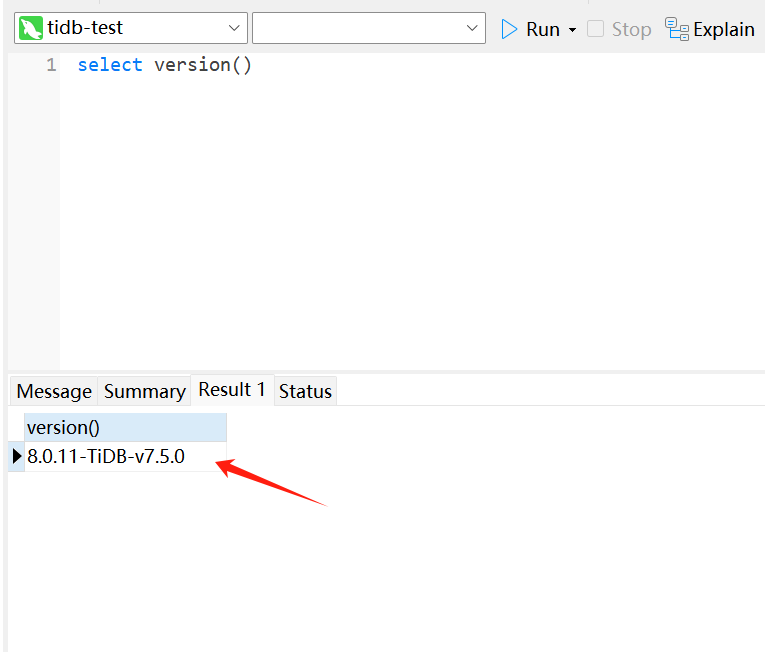Expand the Run options arrow
The width and height of the screenshot is (765, 652).
pos(572,30)
